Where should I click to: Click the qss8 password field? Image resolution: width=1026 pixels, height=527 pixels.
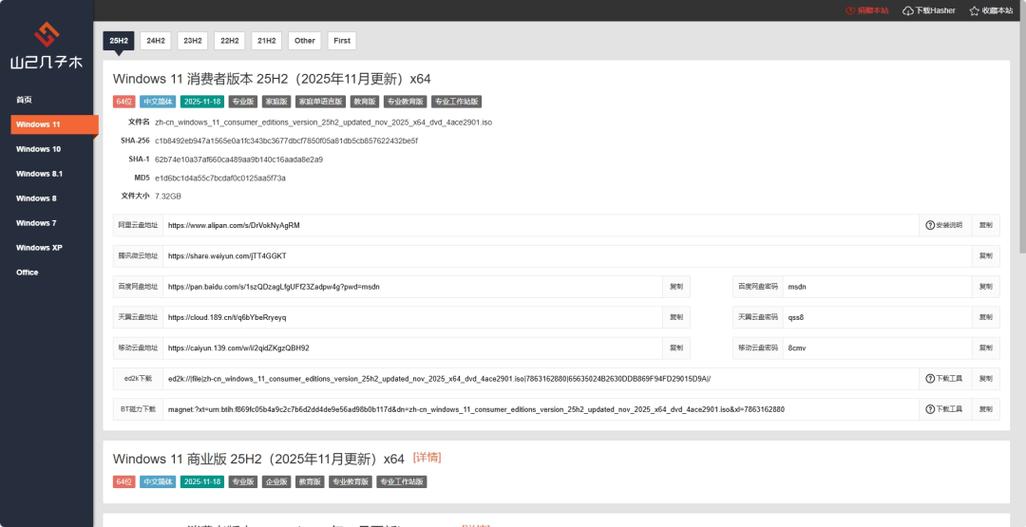[x=877, y=318]
